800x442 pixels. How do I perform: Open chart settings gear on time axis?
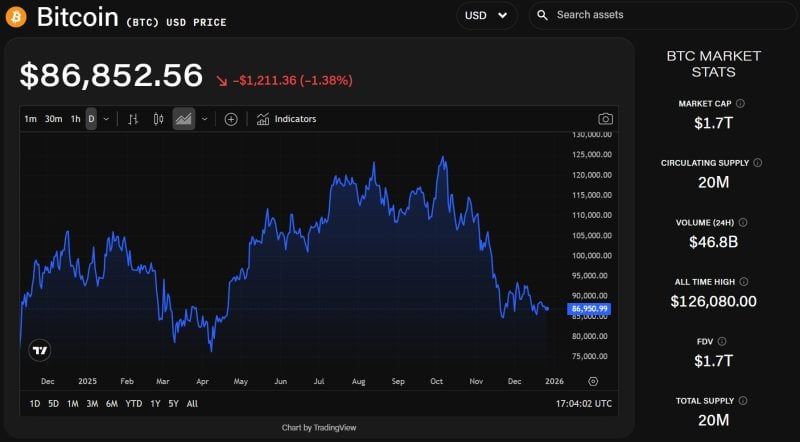pyautogui.click(x=593, y=381)
